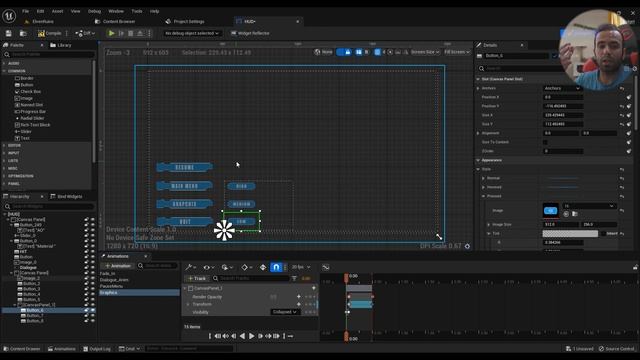
Task: Expand the Input palette category
Action: pyautogui.click(x=4, y=153)
